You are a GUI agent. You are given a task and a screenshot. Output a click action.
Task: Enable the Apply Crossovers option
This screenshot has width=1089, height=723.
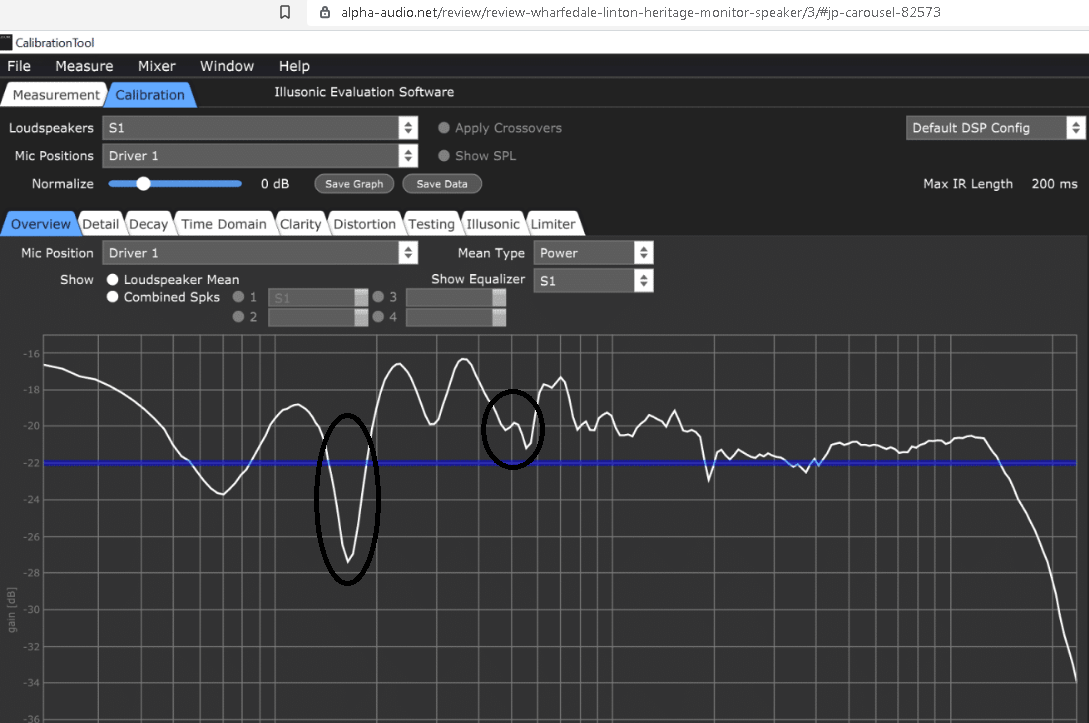[x=443, y=128]
